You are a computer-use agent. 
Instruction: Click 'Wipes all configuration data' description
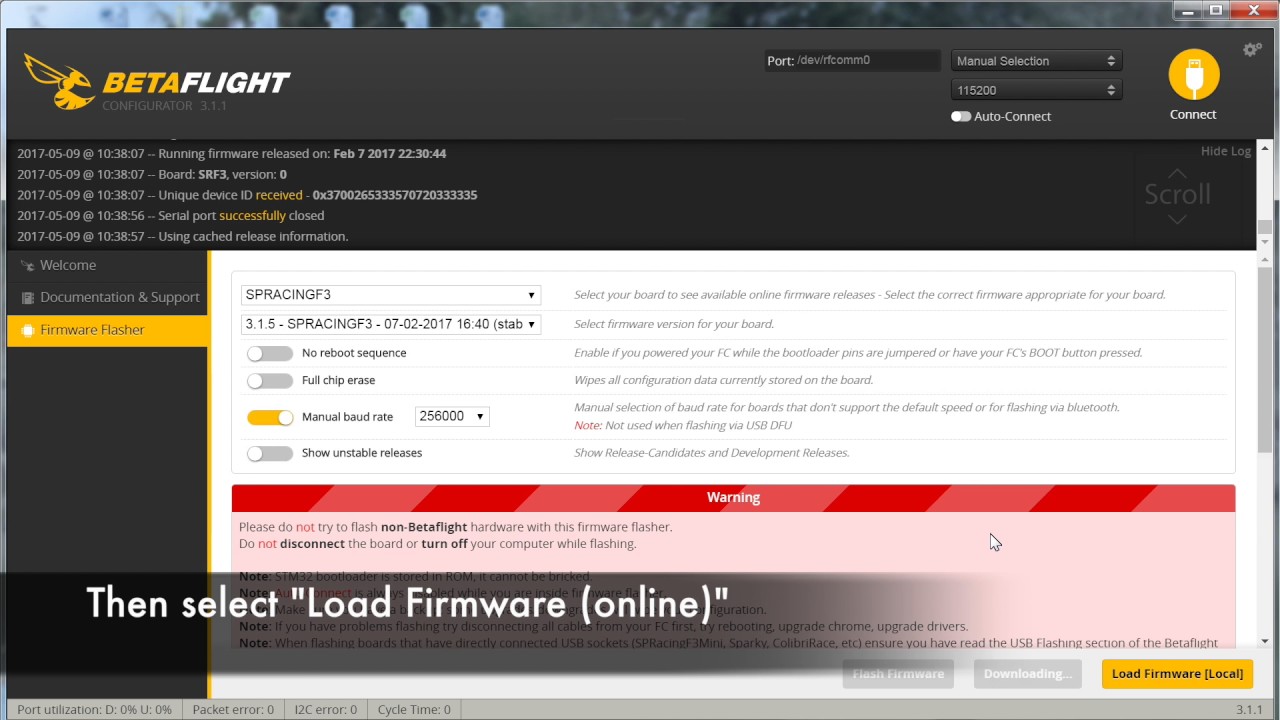[x=723, y=380]
